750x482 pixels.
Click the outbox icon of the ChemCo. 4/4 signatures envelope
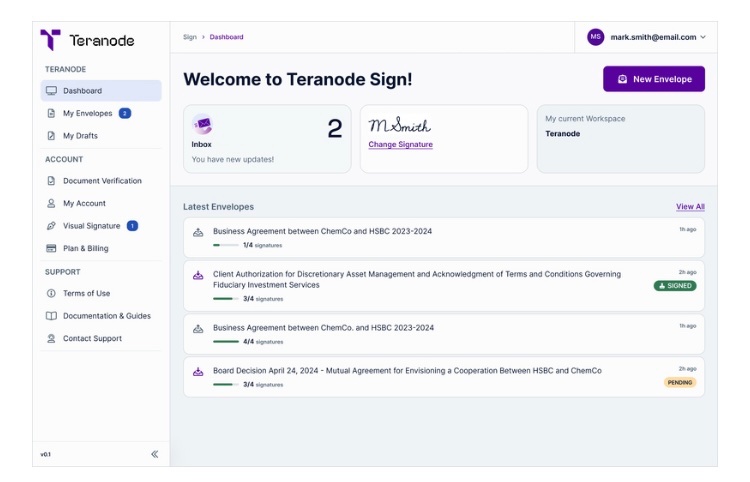(198, 329)
